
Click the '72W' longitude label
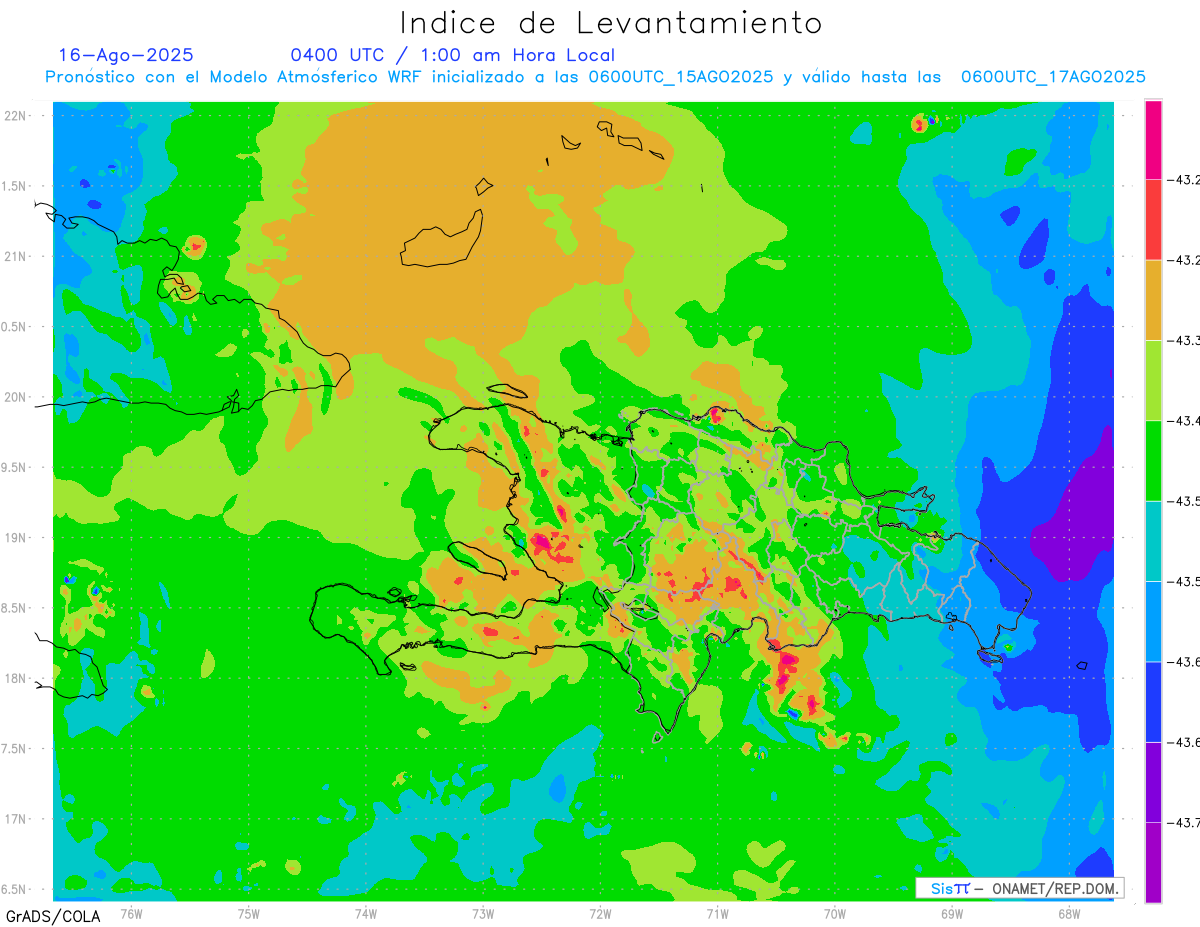coord(600,913)
